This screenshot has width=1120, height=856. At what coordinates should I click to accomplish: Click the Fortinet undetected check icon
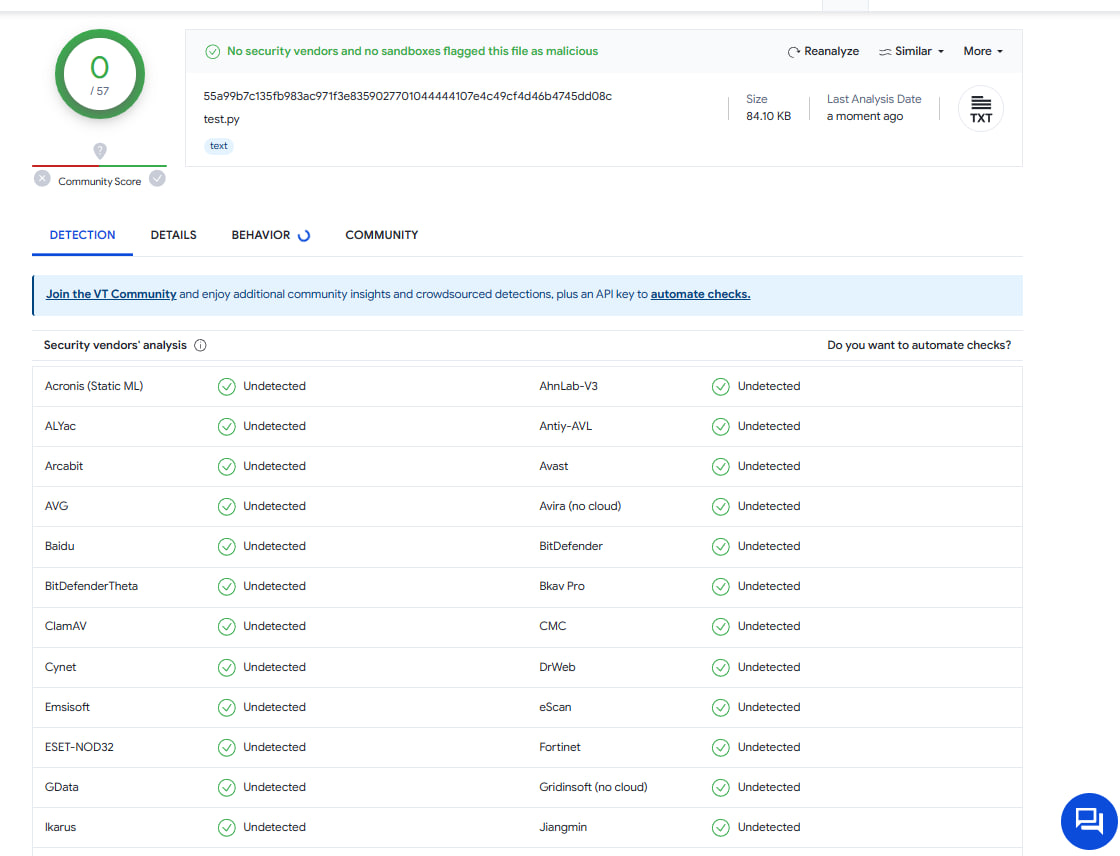point(721,747)
